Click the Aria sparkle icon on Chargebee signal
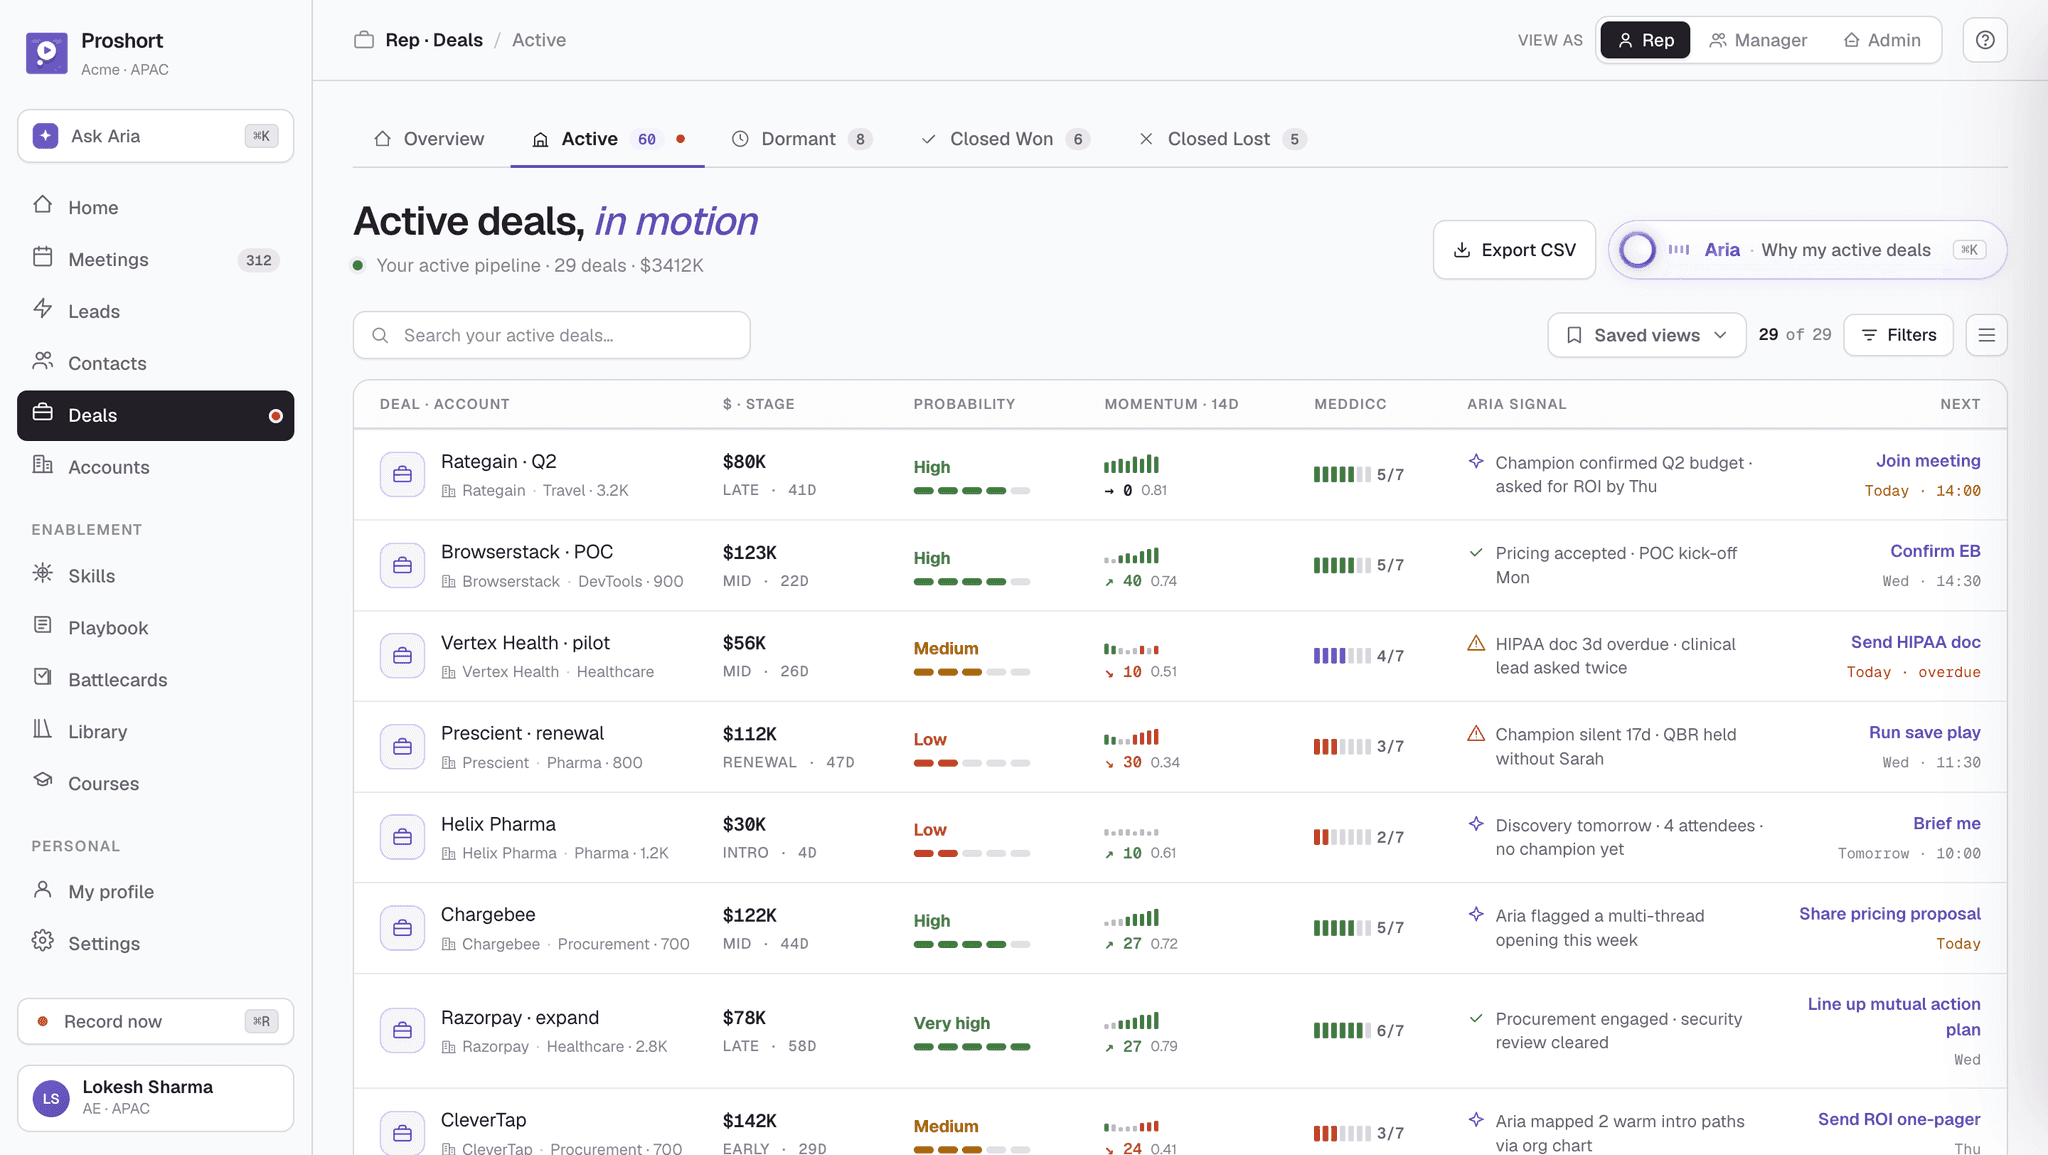Viewport: 2048px width, 1155px height. 1476,914
